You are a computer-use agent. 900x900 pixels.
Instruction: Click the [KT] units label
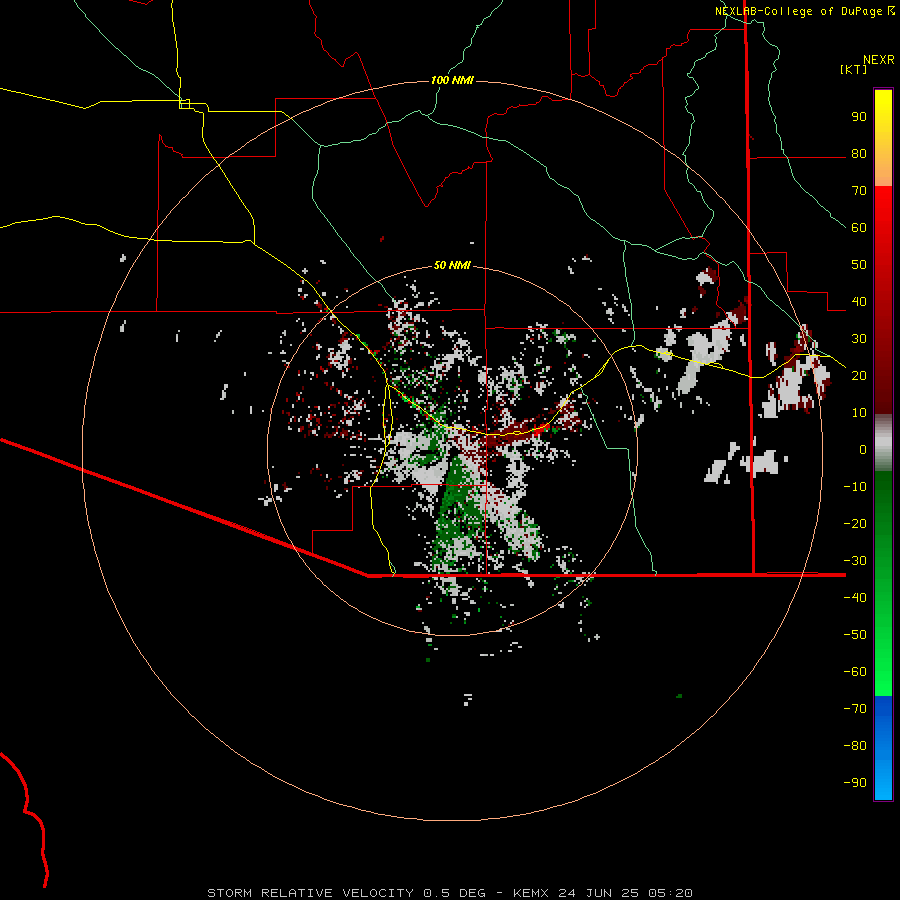(853, 69)
